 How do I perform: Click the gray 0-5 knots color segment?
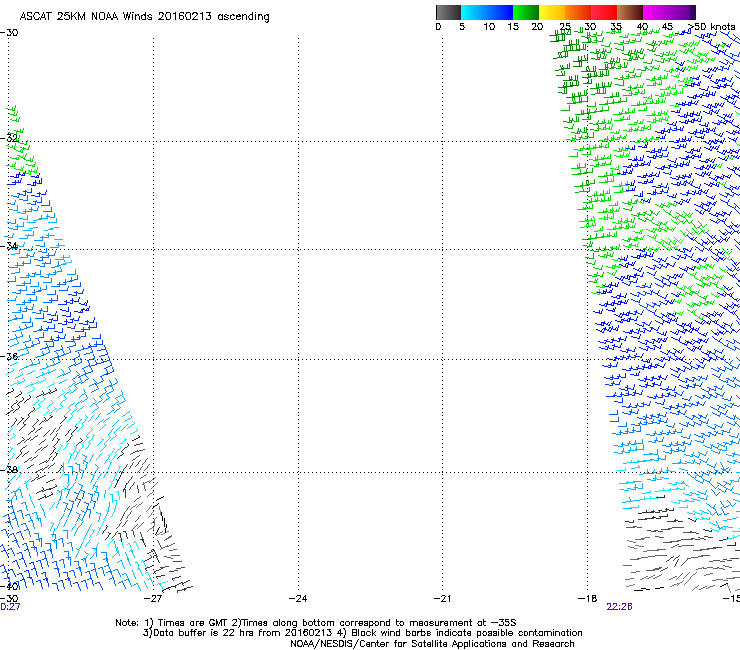pos(448,12)
